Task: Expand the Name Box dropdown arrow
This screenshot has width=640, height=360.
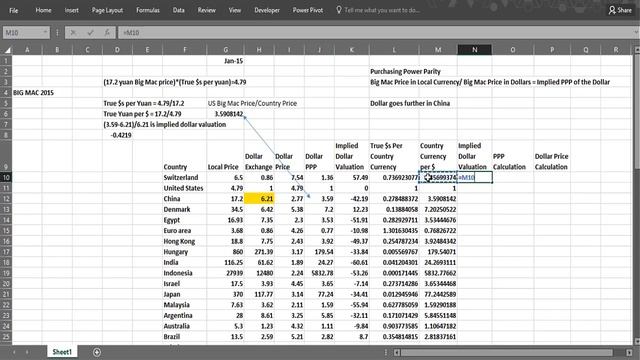Action: tap(45, 33)
